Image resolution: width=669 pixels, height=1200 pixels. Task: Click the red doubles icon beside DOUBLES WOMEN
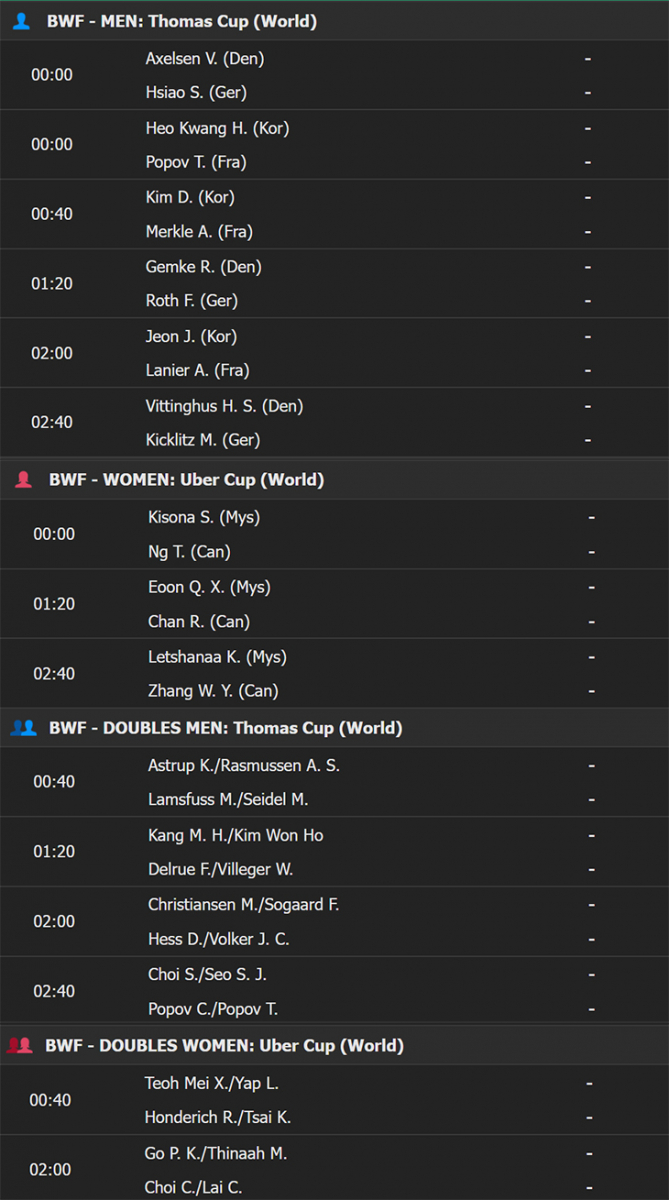pos(20,1046)
